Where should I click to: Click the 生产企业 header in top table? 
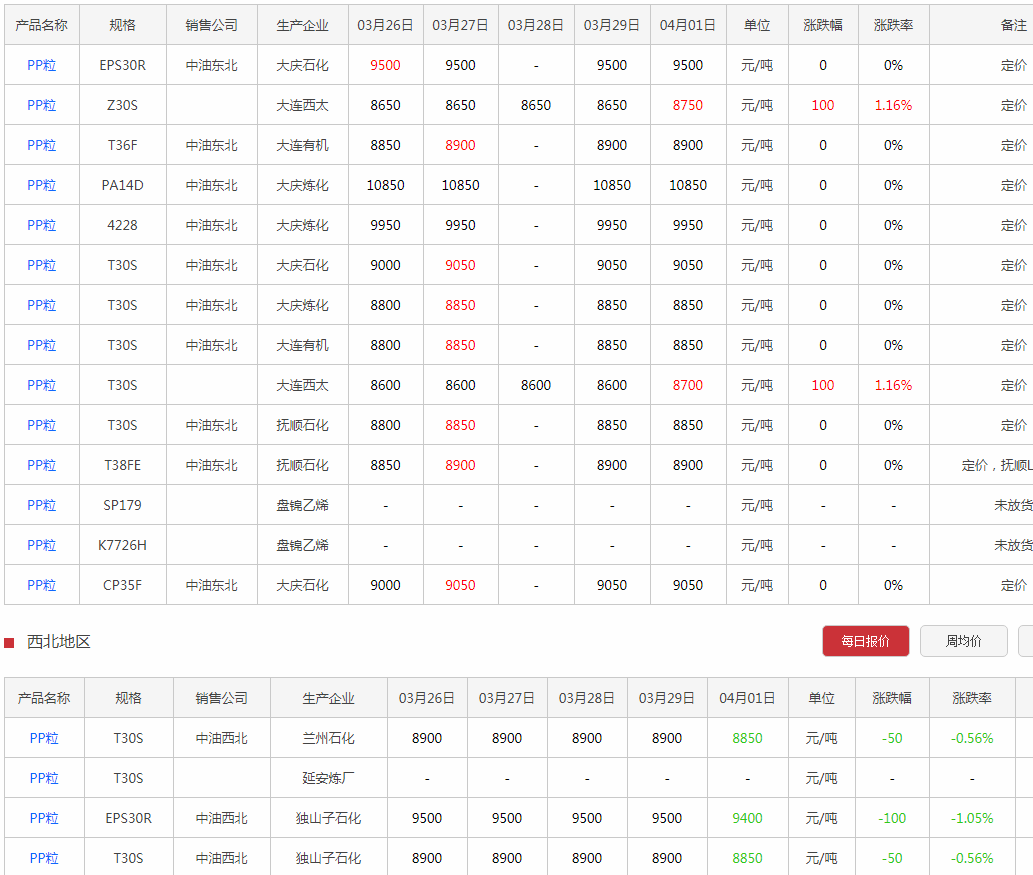coord(302,25)
